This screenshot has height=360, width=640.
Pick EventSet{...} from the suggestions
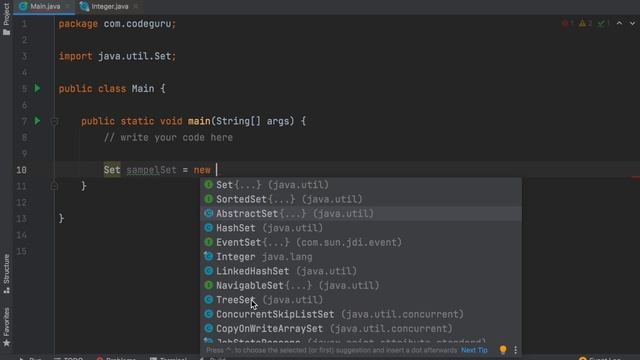coord(361,242)
